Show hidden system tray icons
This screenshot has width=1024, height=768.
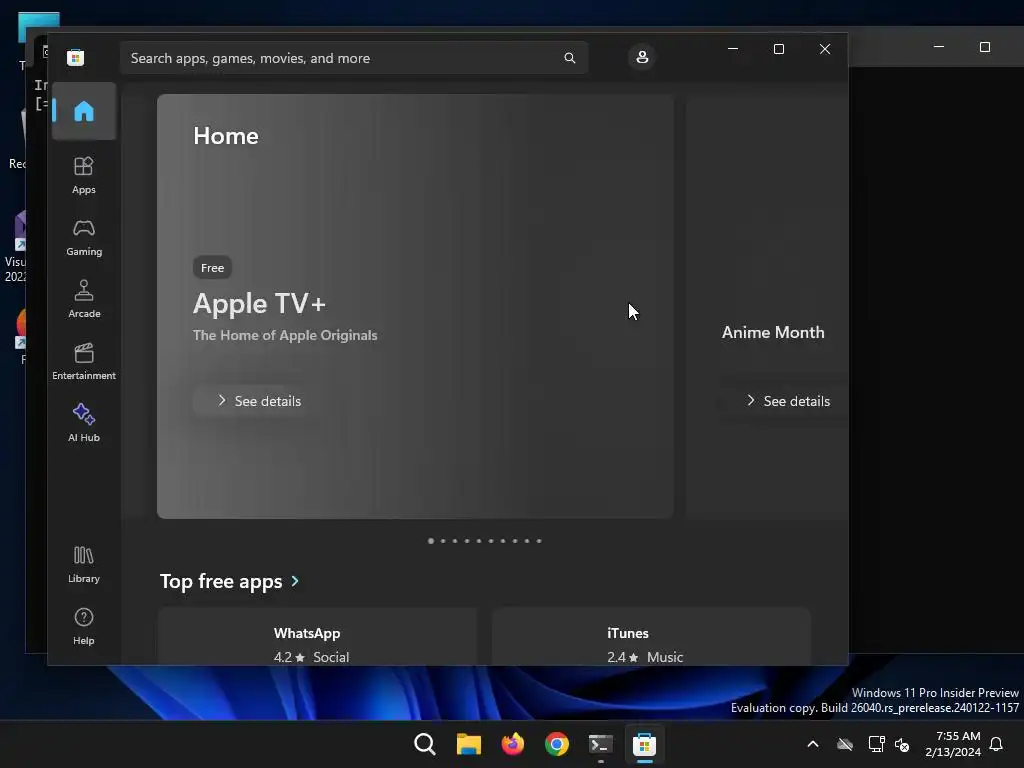click(x=813, y=744)
